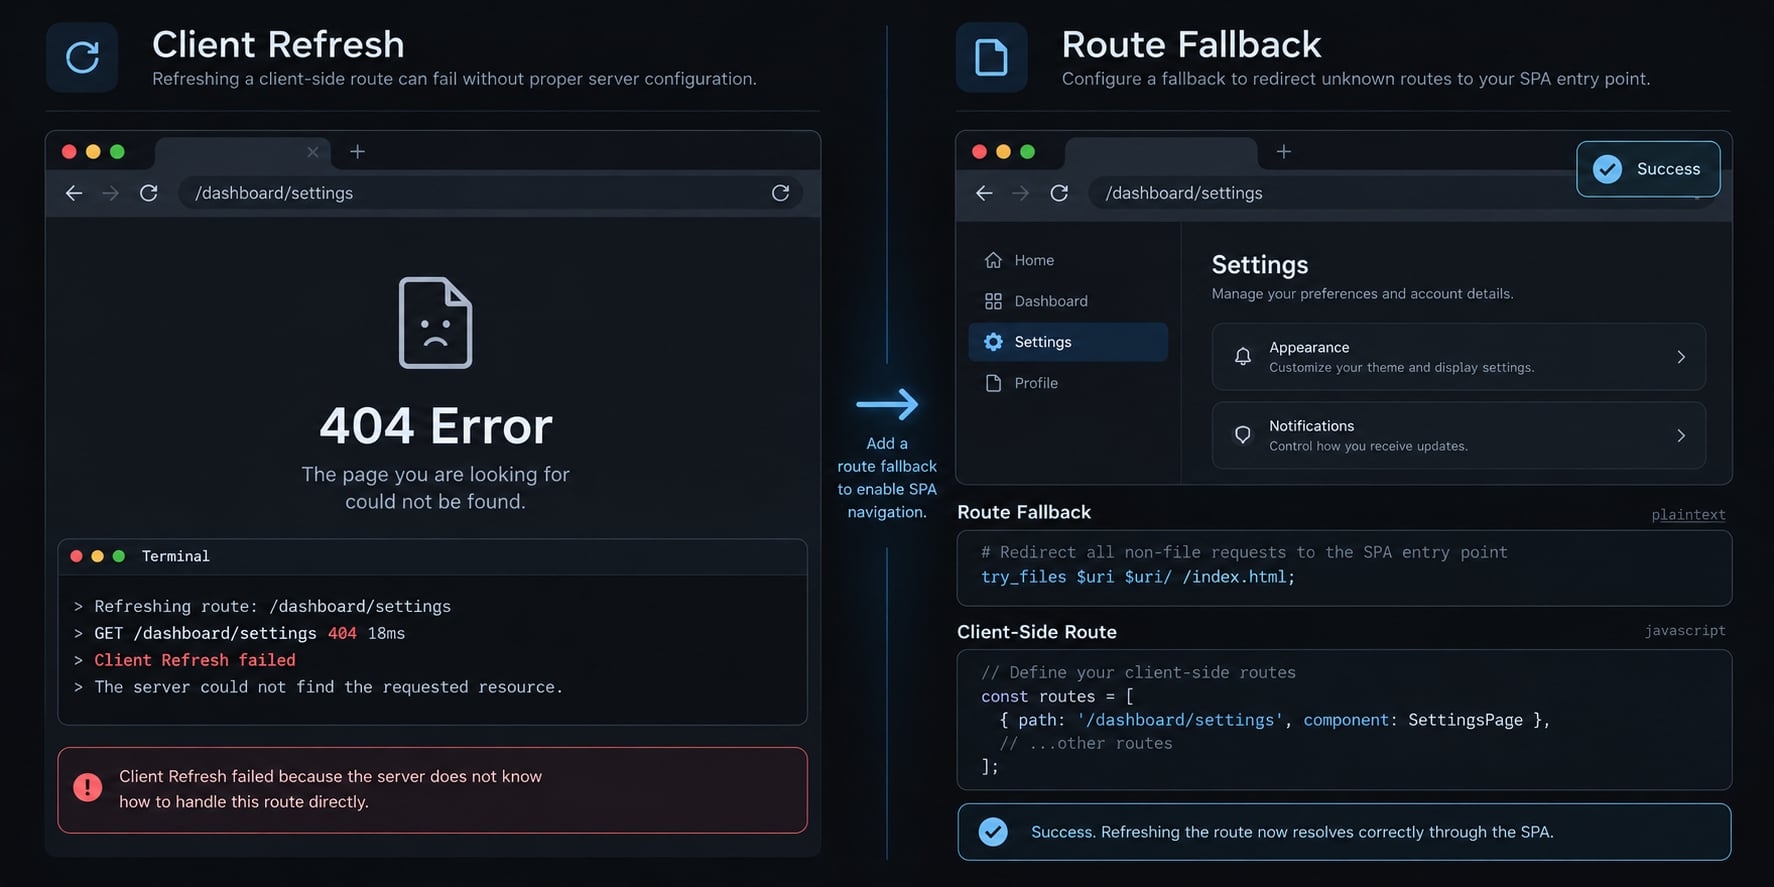This screenshot has width=1774, height=887.
Task: Click checkmark icon in bottom success banner
Action: click(993, 832)
